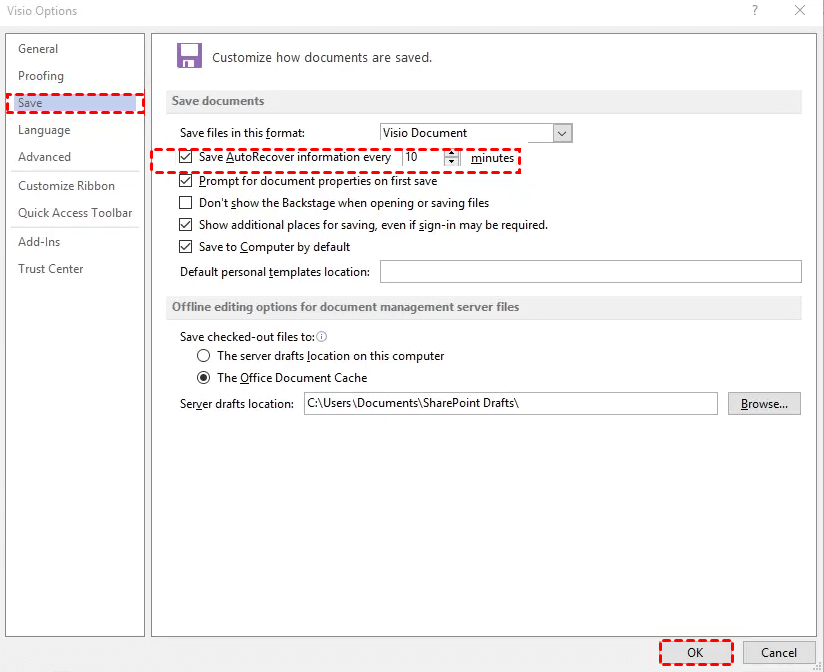This screenshot has width=824, height=672.
Task: Click the purple floppy disk save icon
Action: coord(189,56)
